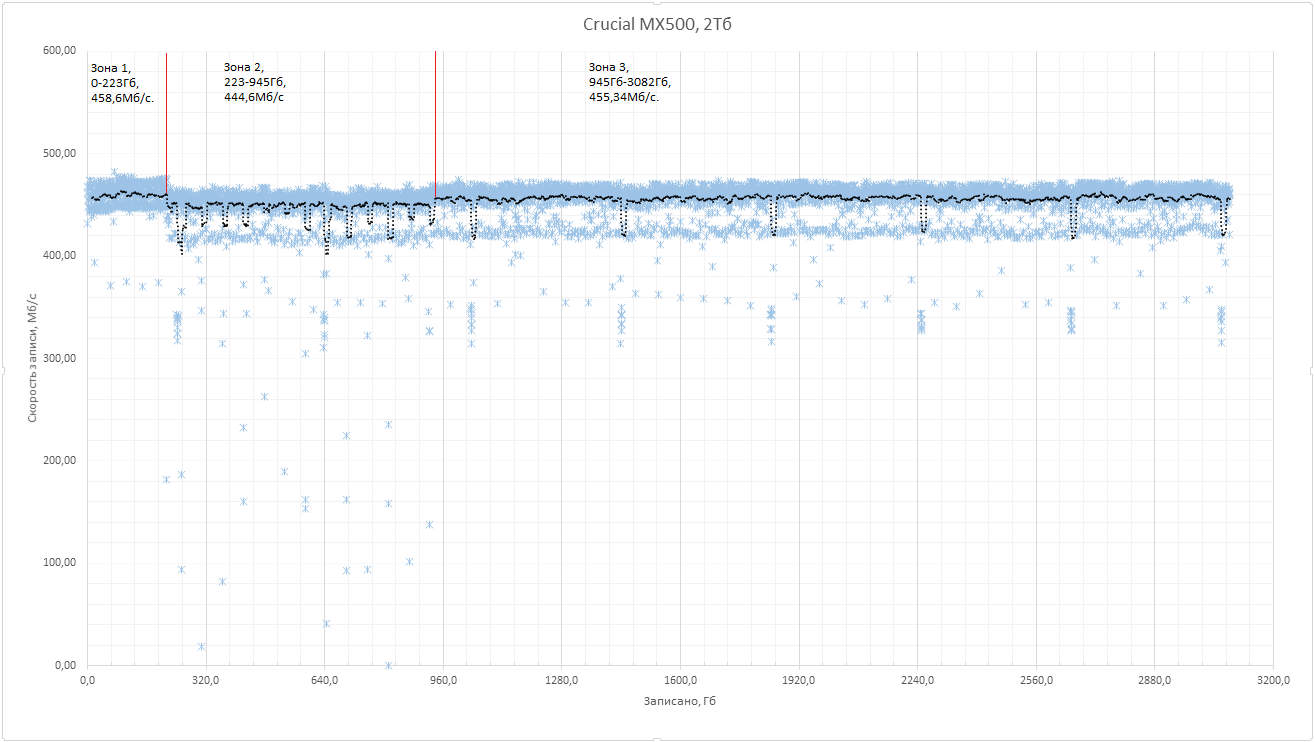Select the chart title "Crucial MX500, 2Тб"
Viewport: 1315px width, 742px height.
click(657, 25)
